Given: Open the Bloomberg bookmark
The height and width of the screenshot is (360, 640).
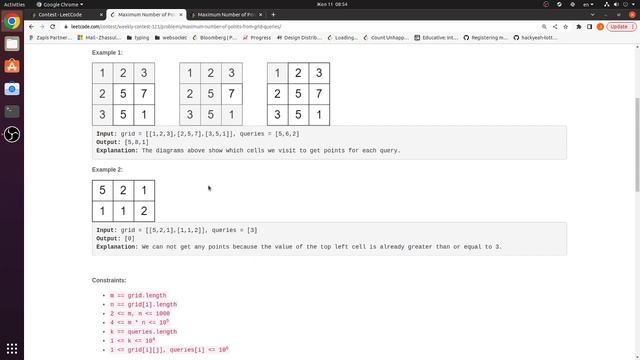Looking at the screenshot, I should pos(214,38).
